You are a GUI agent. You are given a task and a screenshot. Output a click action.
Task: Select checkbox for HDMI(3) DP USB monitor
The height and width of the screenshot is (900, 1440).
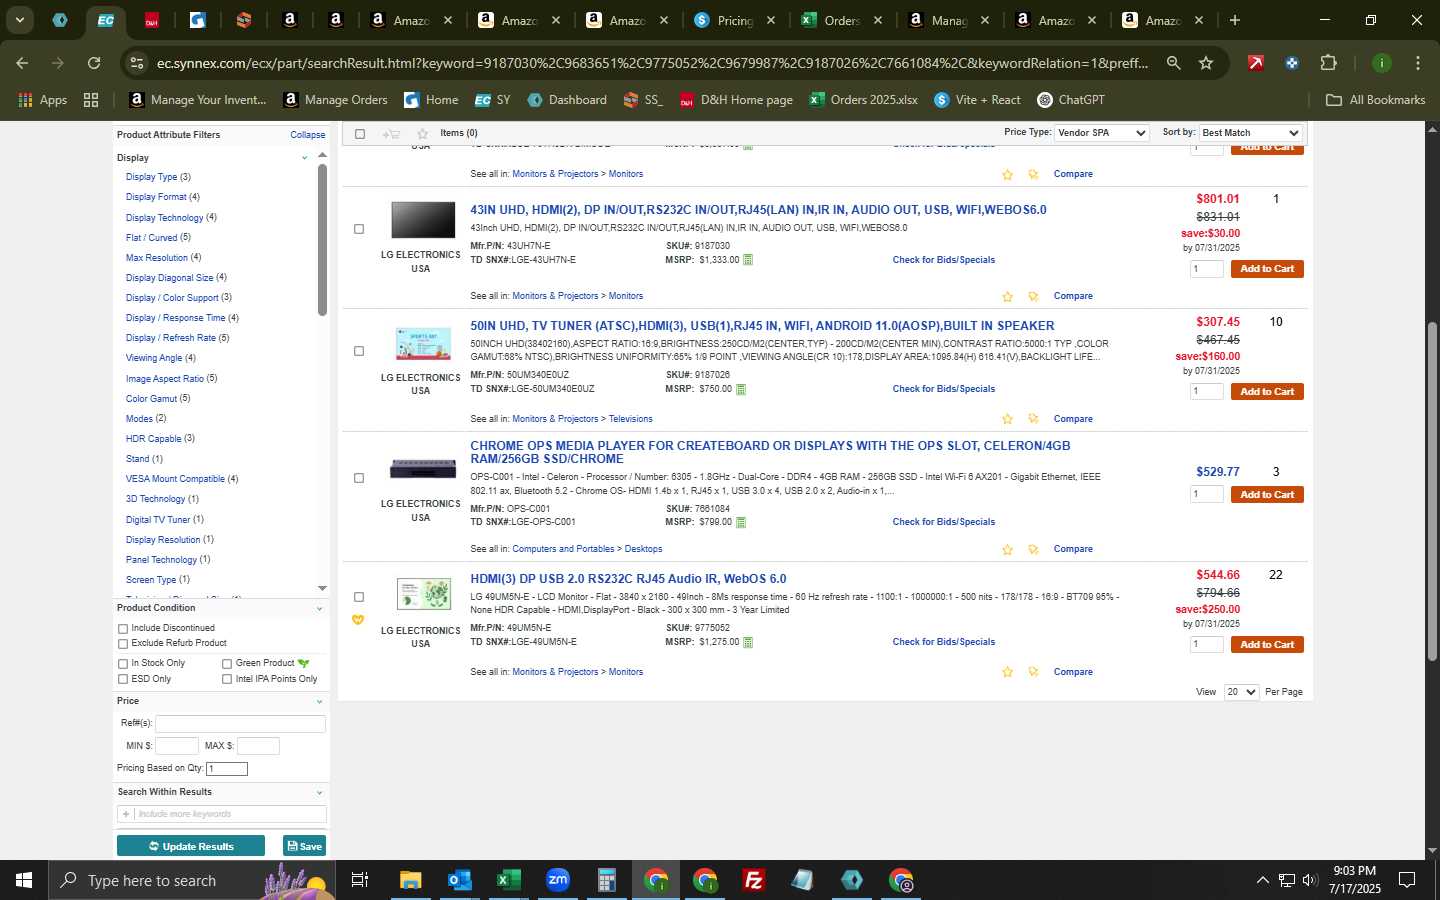pos(359,597)
